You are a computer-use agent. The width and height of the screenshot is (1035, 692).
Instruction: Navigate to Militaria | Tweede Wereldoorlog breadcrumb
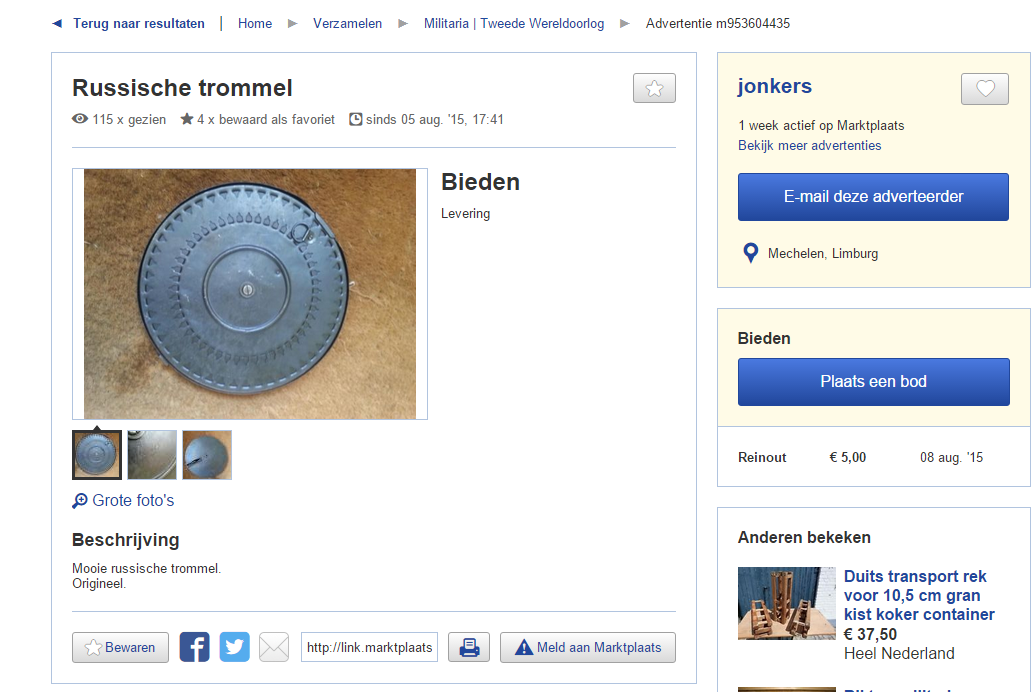click(513, 23)
